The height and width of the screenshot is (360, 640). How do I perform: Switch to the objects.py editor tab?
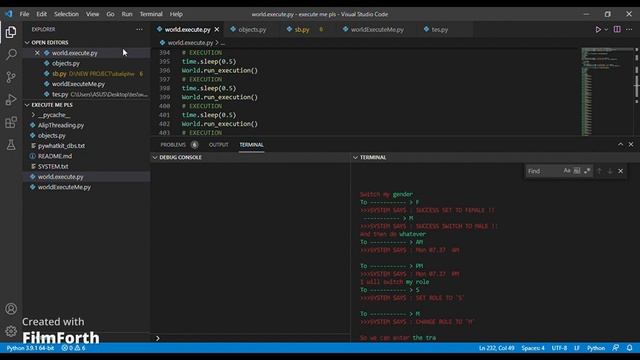point(252,29)
